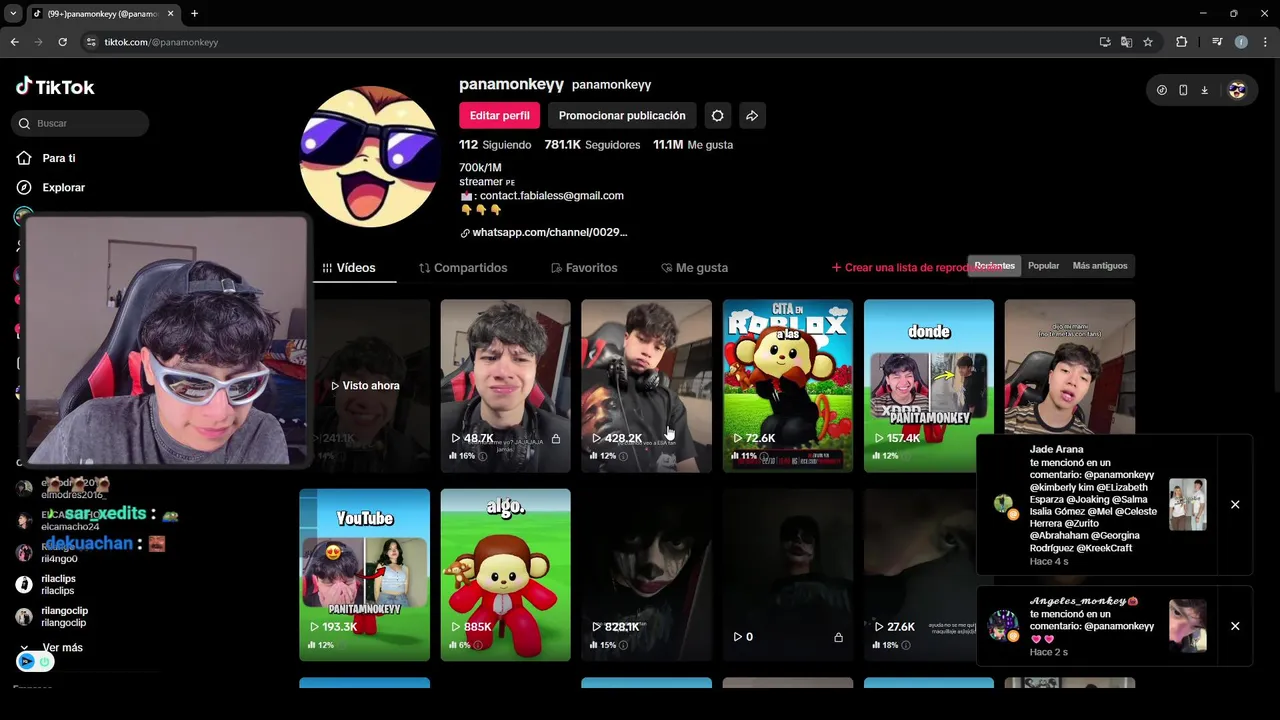Sort videos by Recientes
This screenshot has height=720, width=1280.
[x=994, y=266]
